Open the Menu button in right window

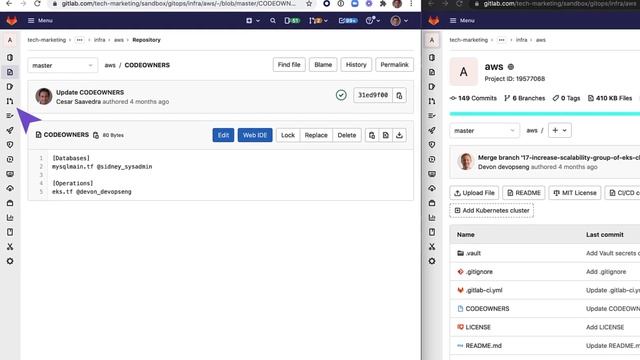click(462, 20)
